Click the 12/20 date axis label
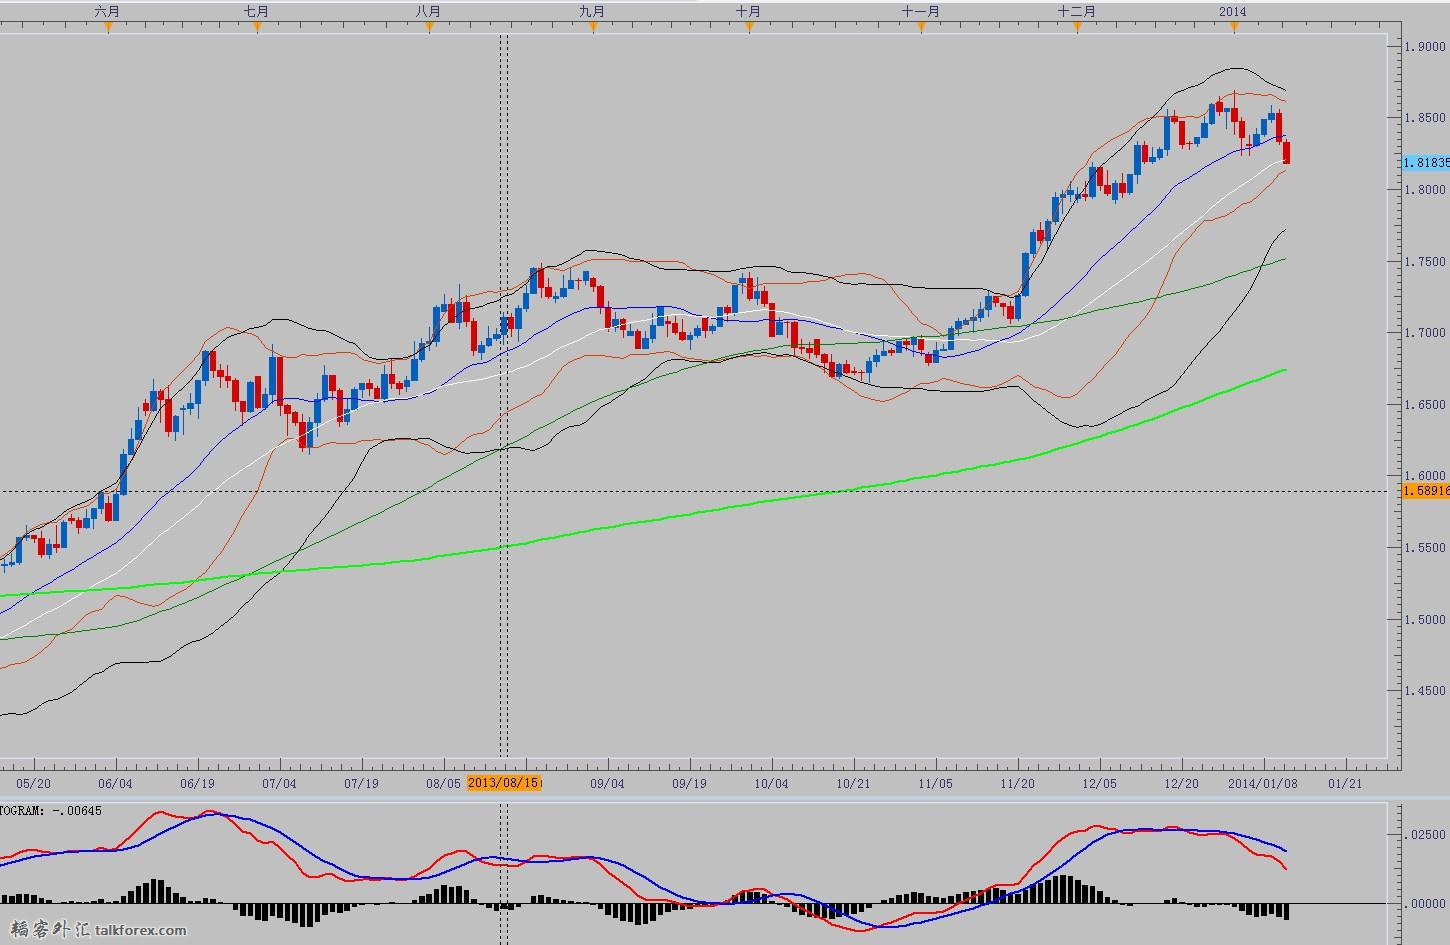Image resolution: width=1450 pixels, height=945 pixels. (x=1182, y=784)
